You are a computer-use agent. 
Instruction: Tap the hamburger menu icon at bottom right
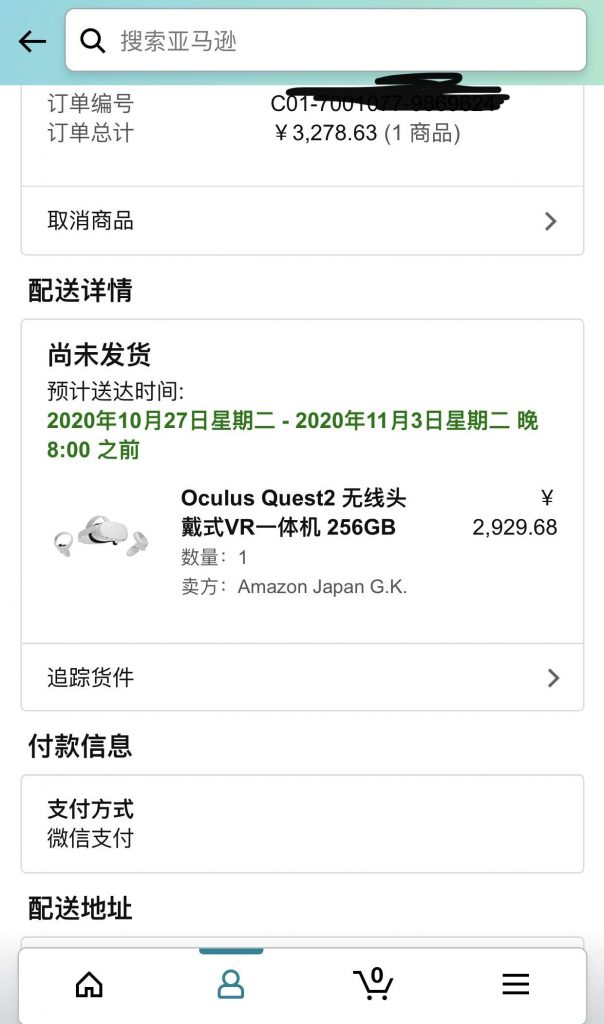pos(516,984)
